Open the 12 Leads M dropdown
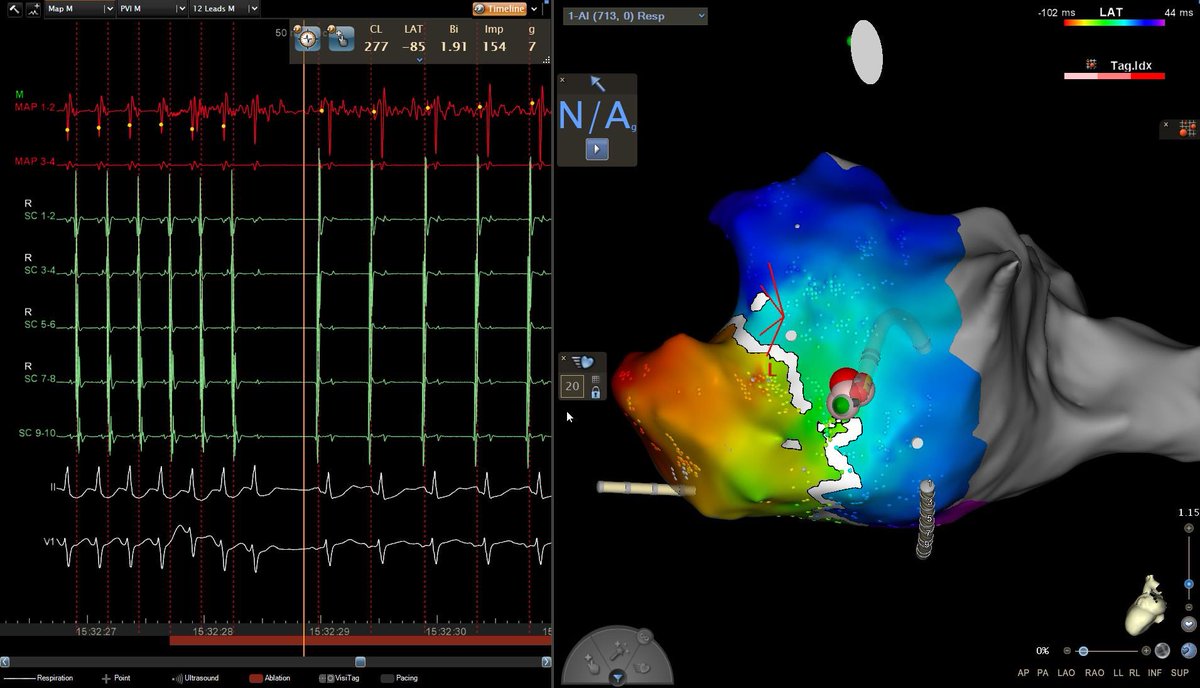Viewport: 1200px width, 688px height. click(253, 8)
